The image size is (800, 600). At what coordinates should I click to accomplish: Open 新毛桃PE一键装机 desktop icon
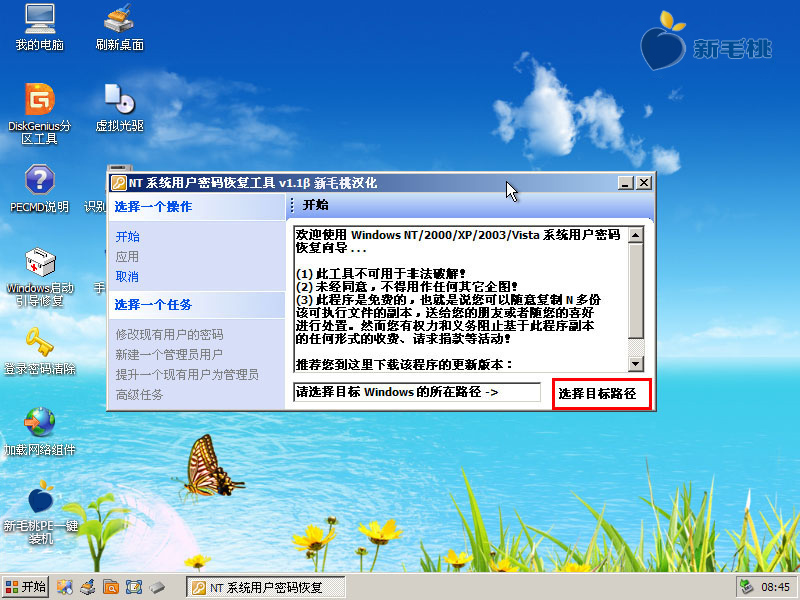tap(40, 512)
